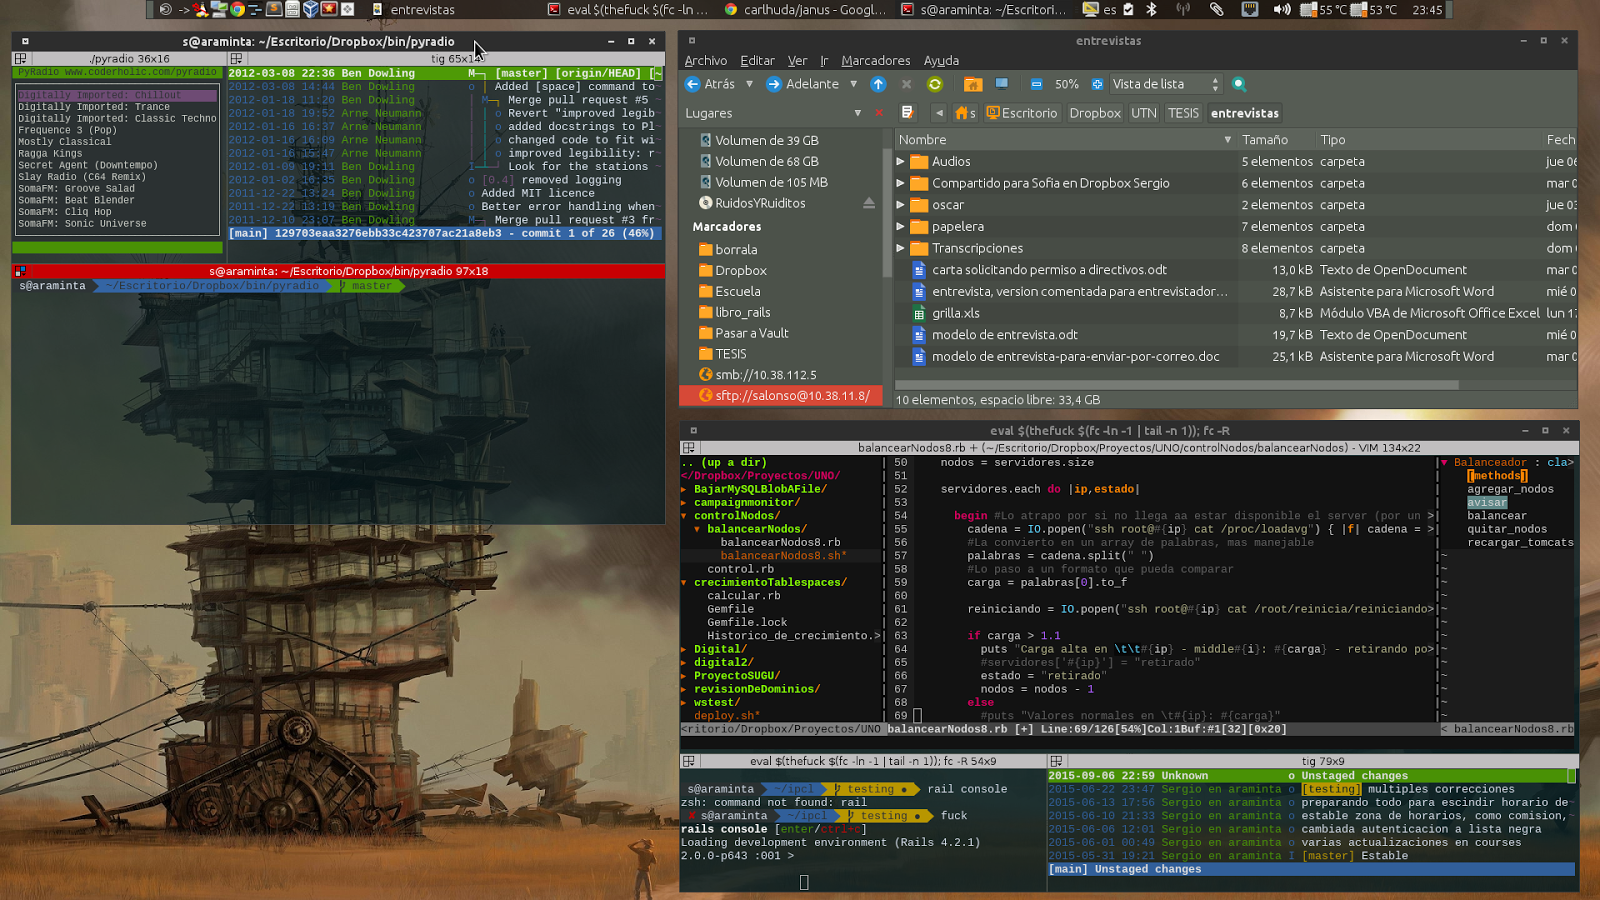Screen dimensions: 1600x900
Task: Select calcular.rb in vim file tree
Action: (x=743, y=596)
